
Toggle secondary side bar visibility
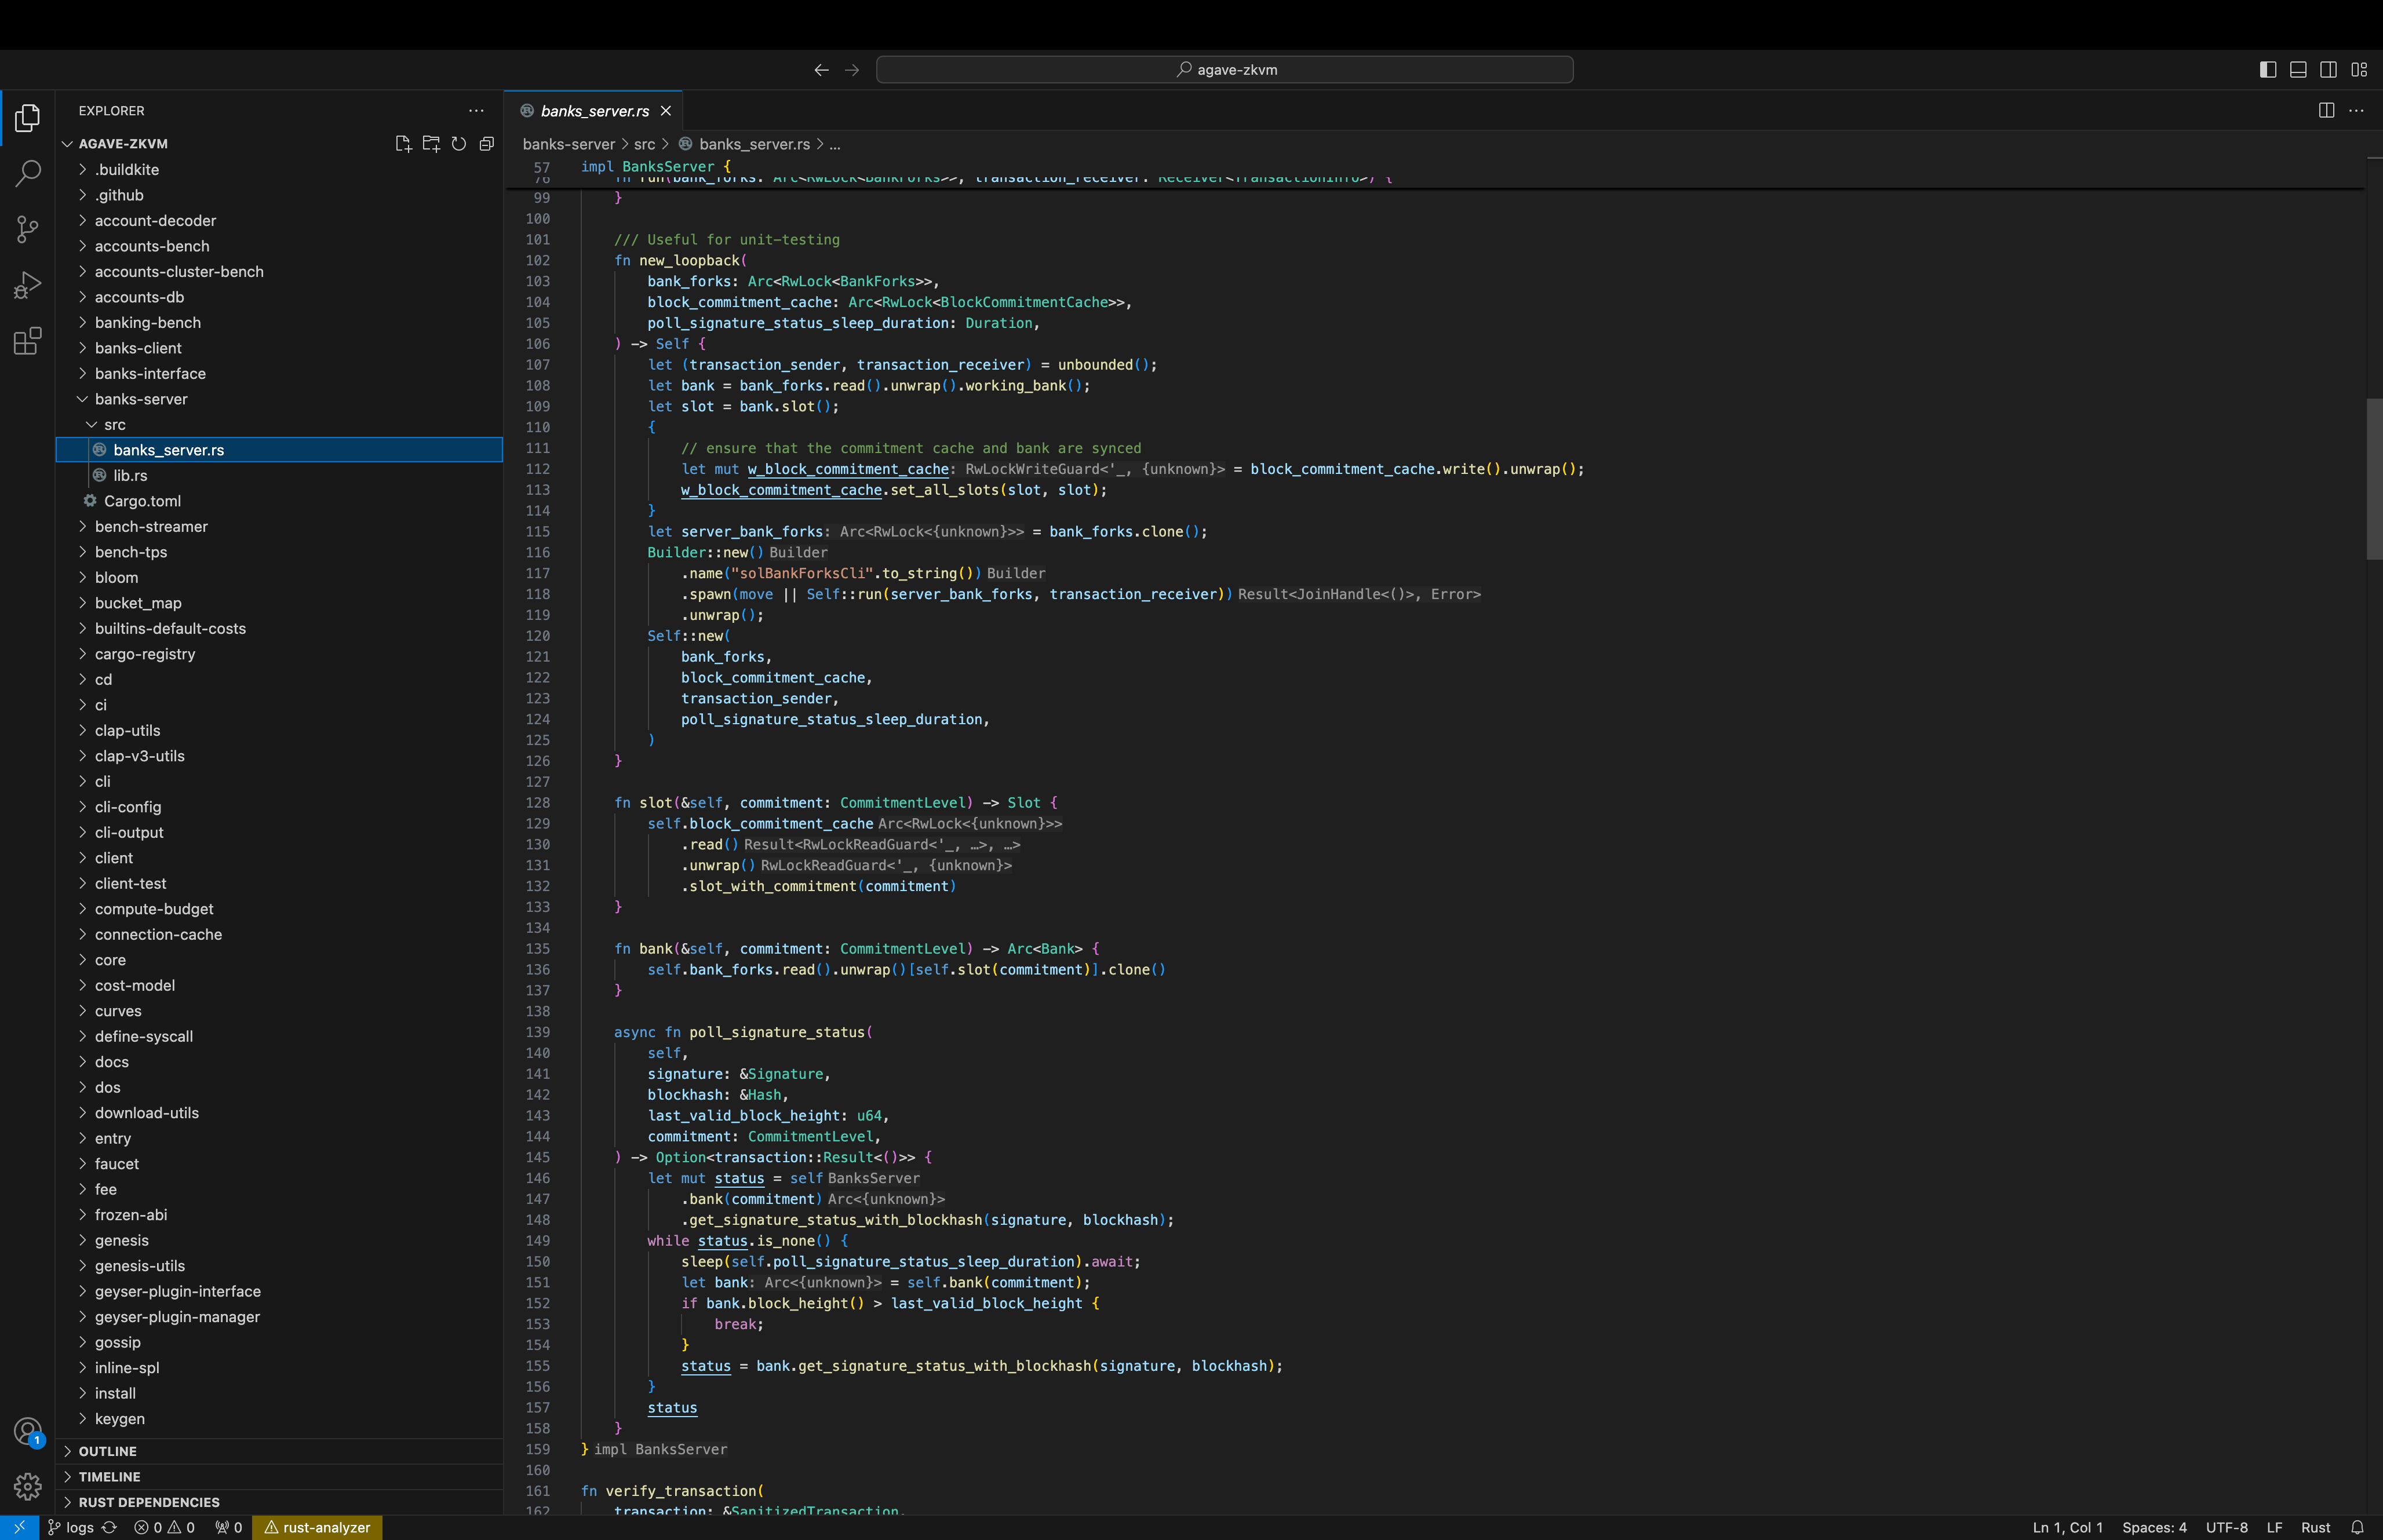[2328, 70]
